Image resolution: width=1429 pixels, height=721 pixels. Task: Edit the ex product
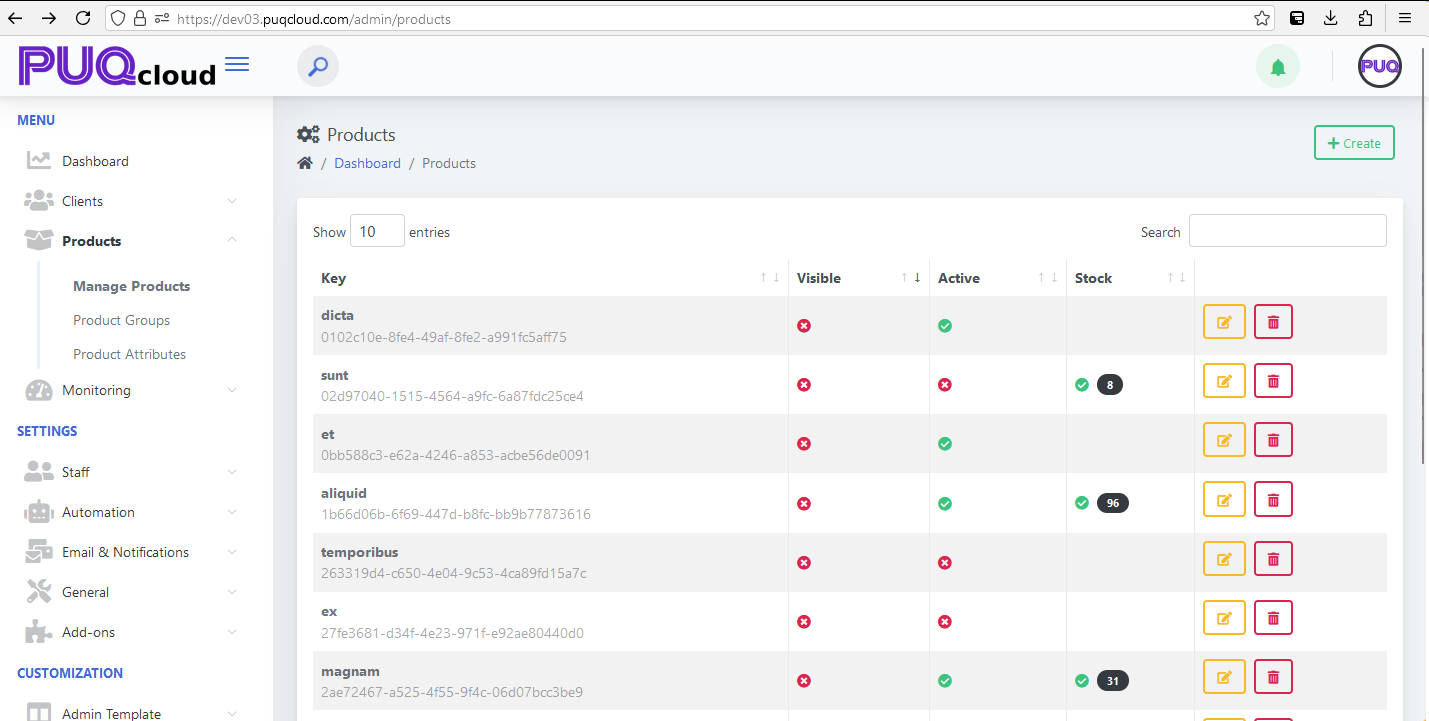point(1224,618)
